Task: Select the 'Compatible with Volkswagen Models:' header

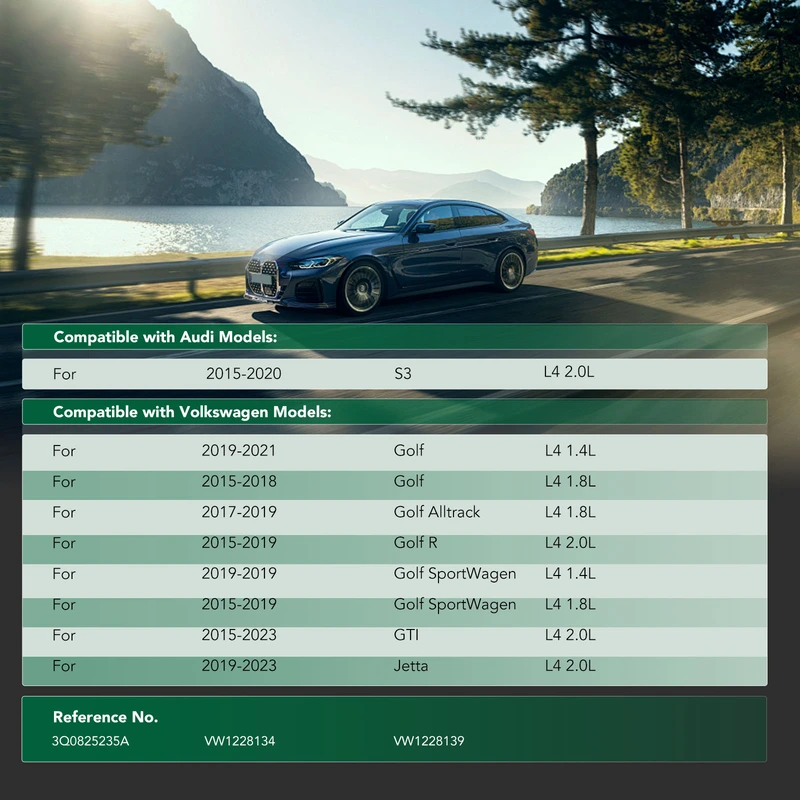Action: (x=192, y=412)
